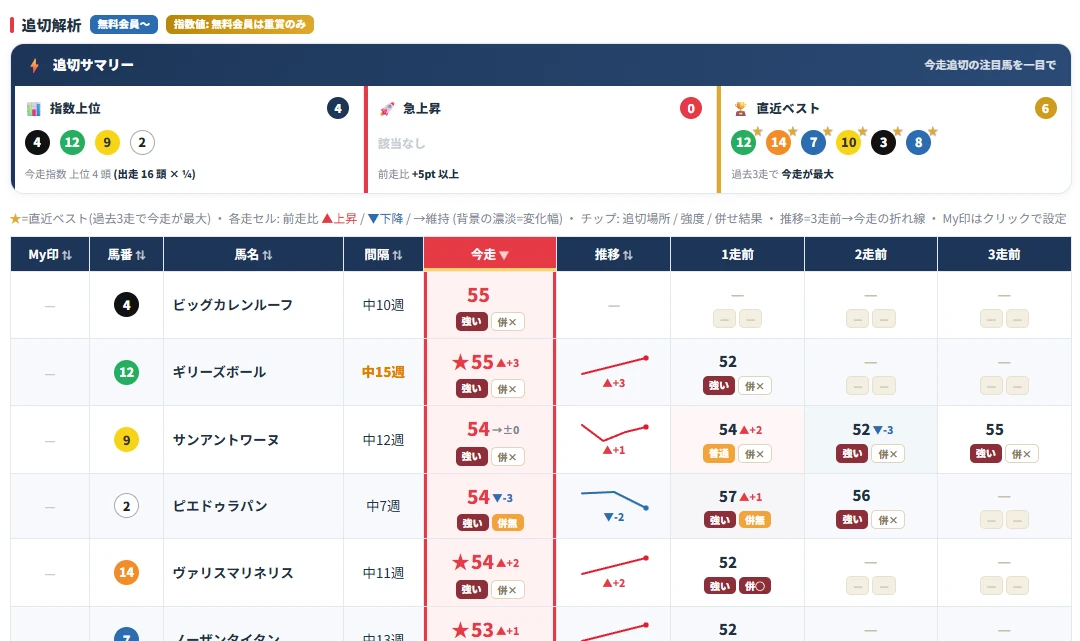Sort table by 間隔 column
The height and width of the screenshot is (641, 1080).
tap(383, 255)
